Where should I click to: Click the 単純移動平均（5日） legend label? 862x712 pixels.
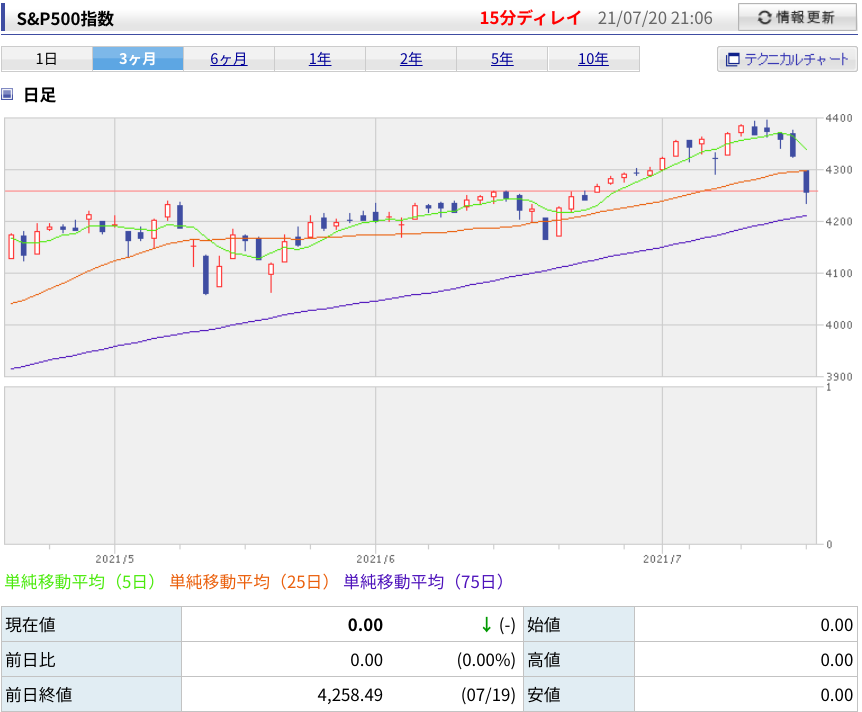tap(80, 582)
